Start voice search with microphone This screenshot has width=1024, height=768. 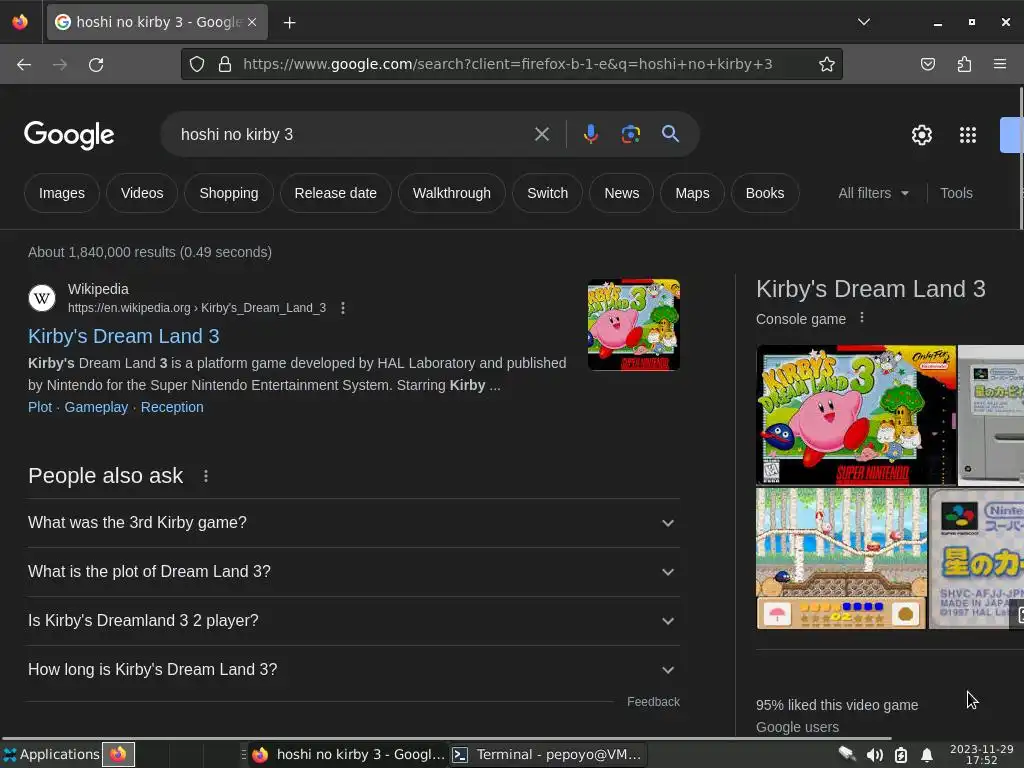point(590,135)
